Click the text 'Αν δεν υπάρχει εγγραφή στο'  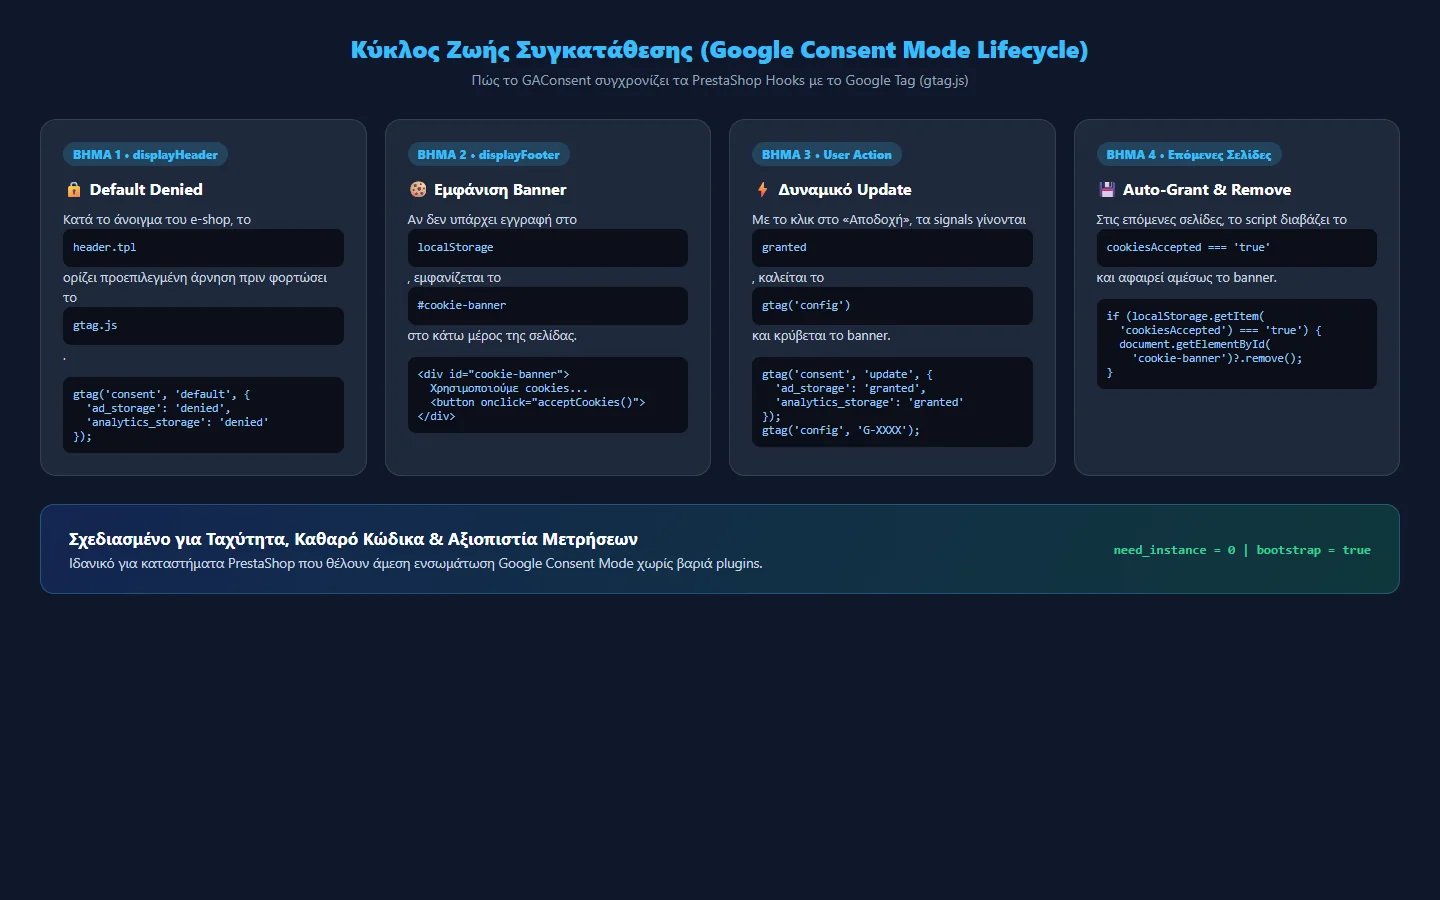point(492,219)
